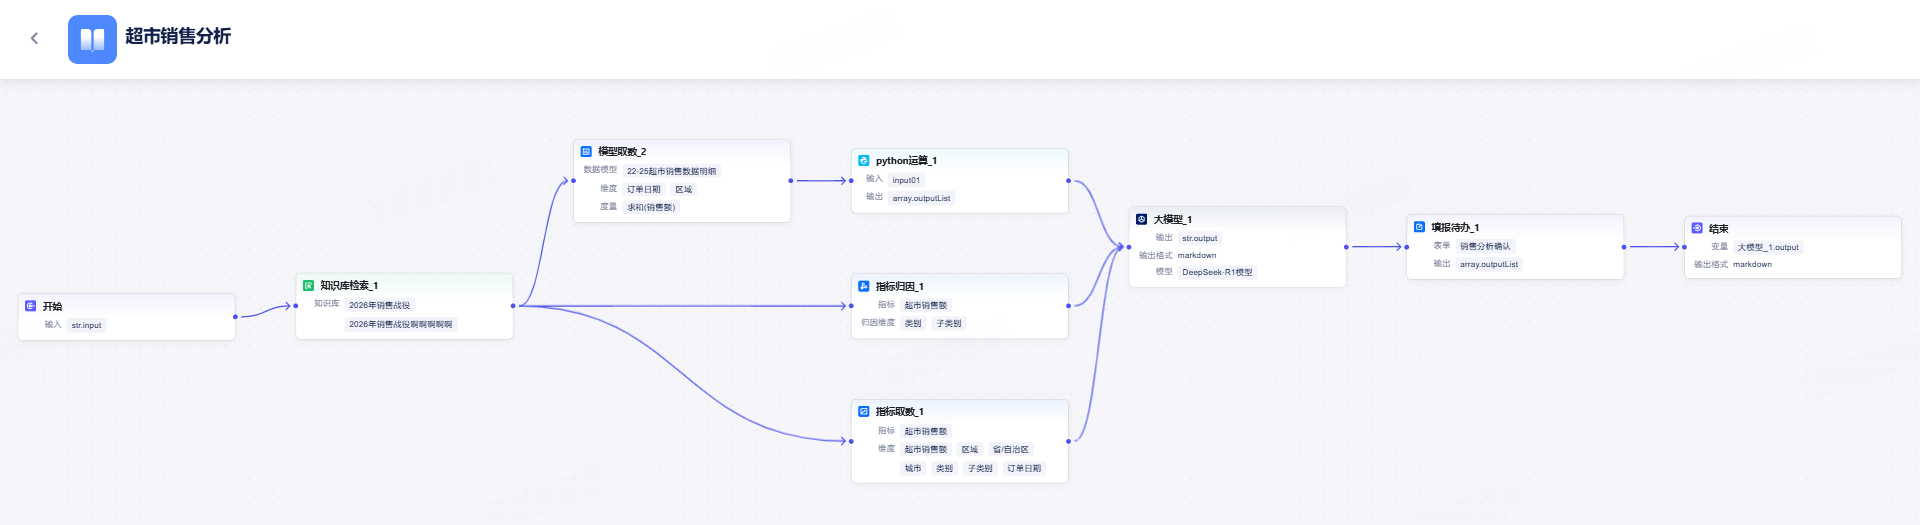This screenshot has width=1920, height=525.
Task: Click the 大模型_1.output variable tag
Action: tap(1768, 247)
